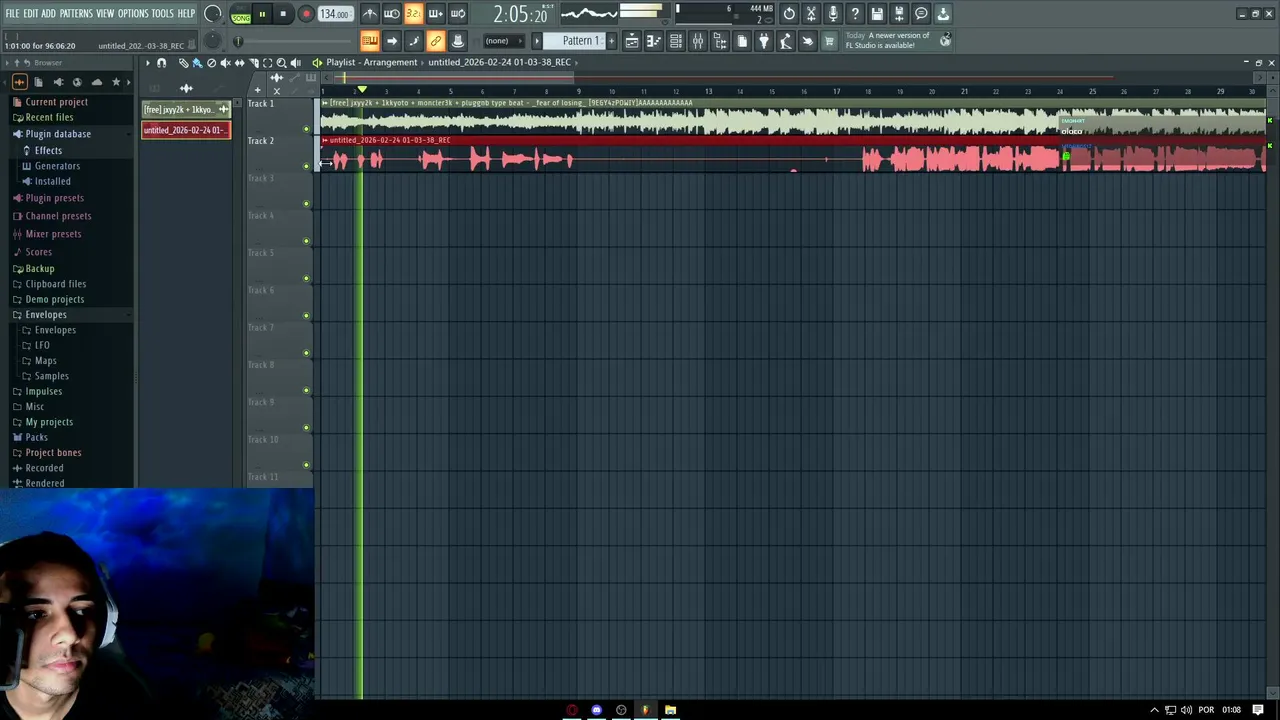The image size is (1280, 720).
Task: Open audio editor scissors icon
Action: [811, 14]
